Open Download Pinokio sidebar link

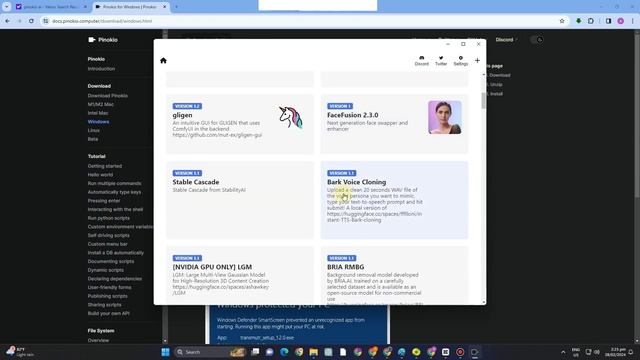click(107, 96)
